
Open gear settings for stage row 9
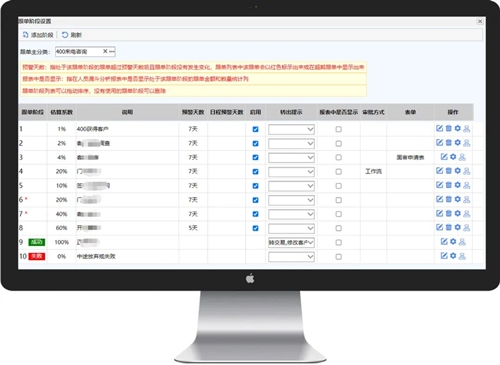click(x=453, y=241)
